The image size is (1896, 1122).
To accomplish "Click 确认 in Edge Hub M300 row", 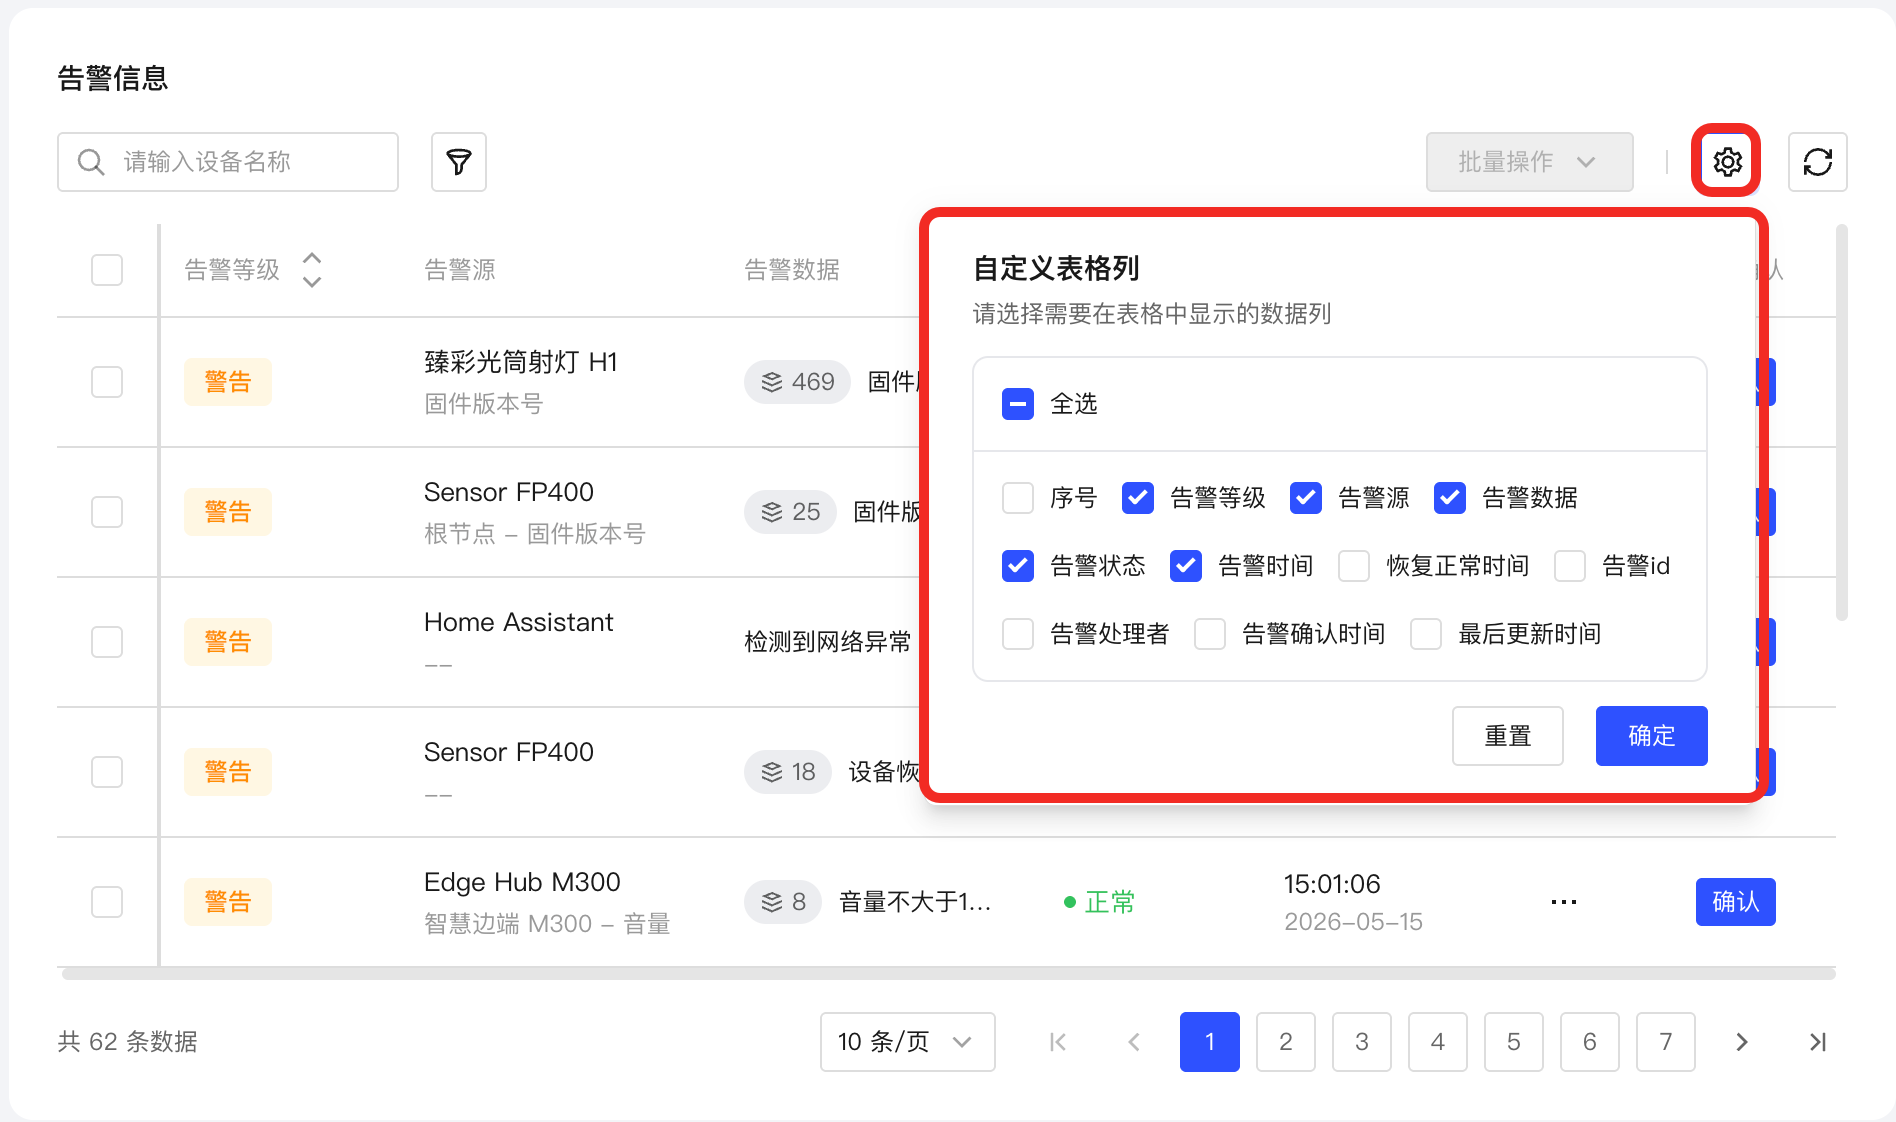I will (1735, 902).
